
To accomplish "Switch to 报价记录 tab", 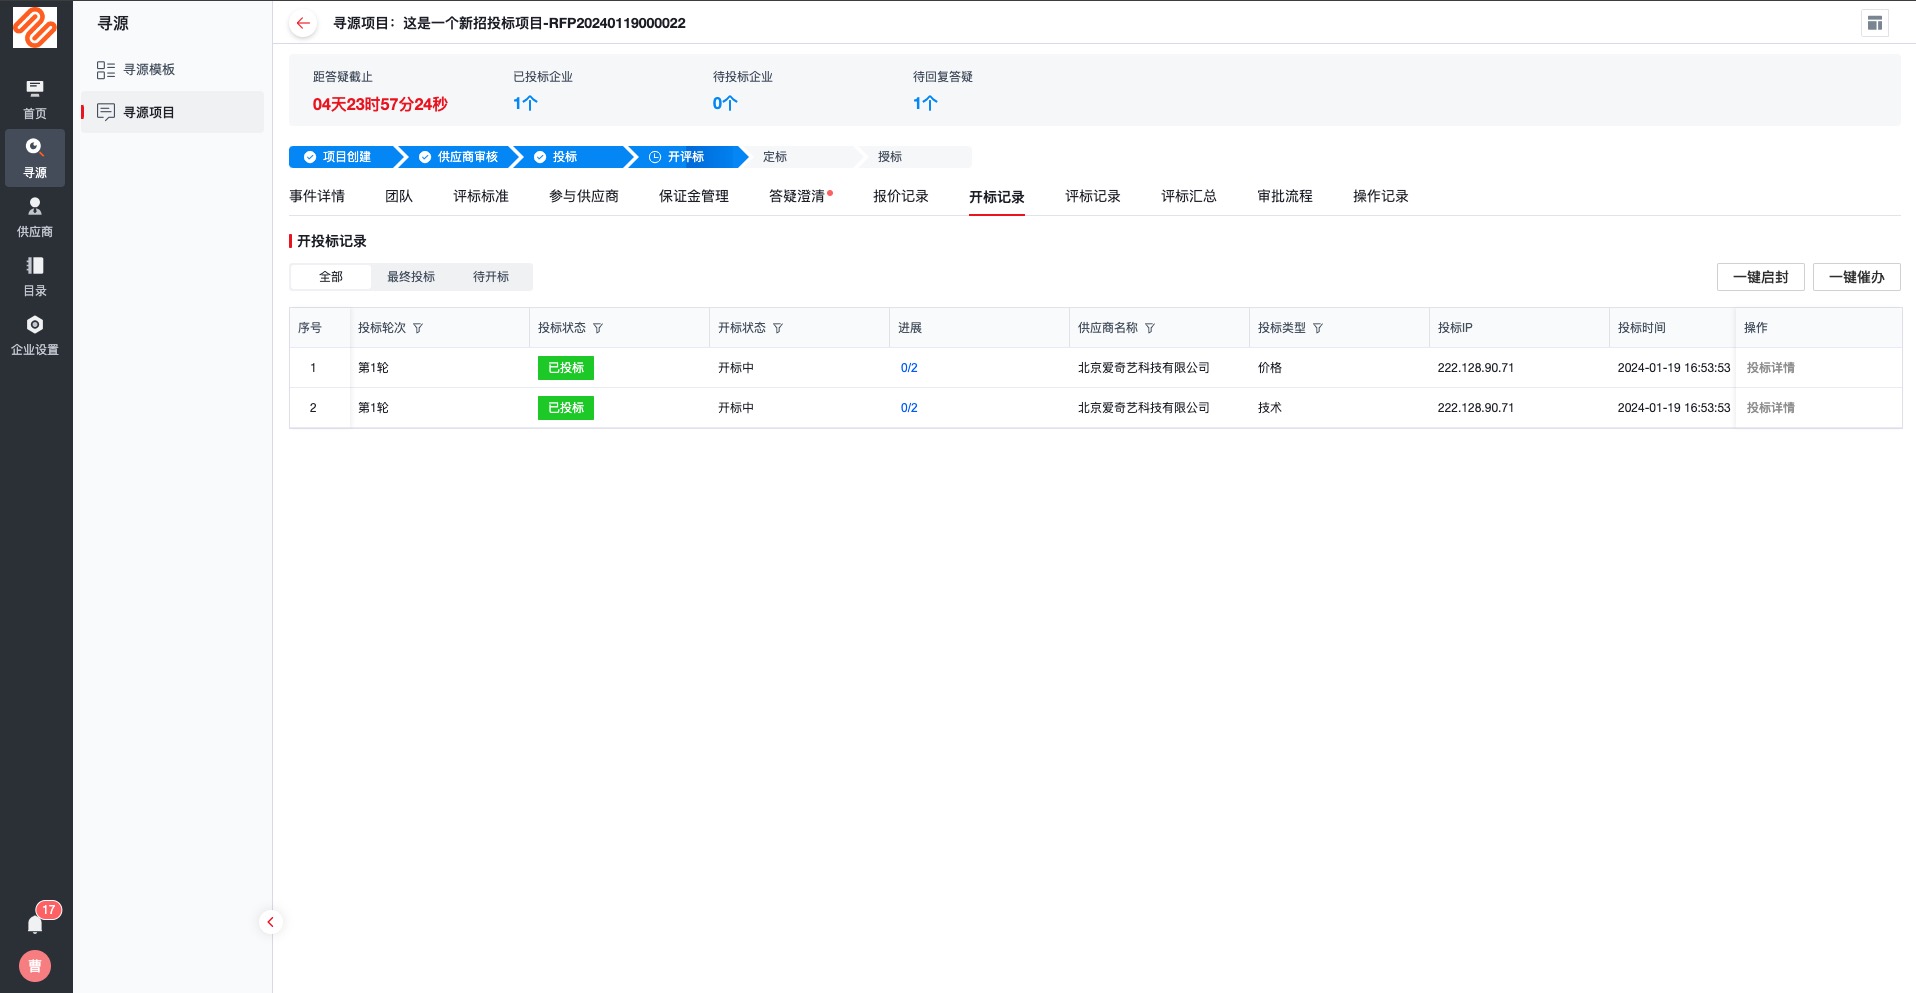I will [901, 196].
